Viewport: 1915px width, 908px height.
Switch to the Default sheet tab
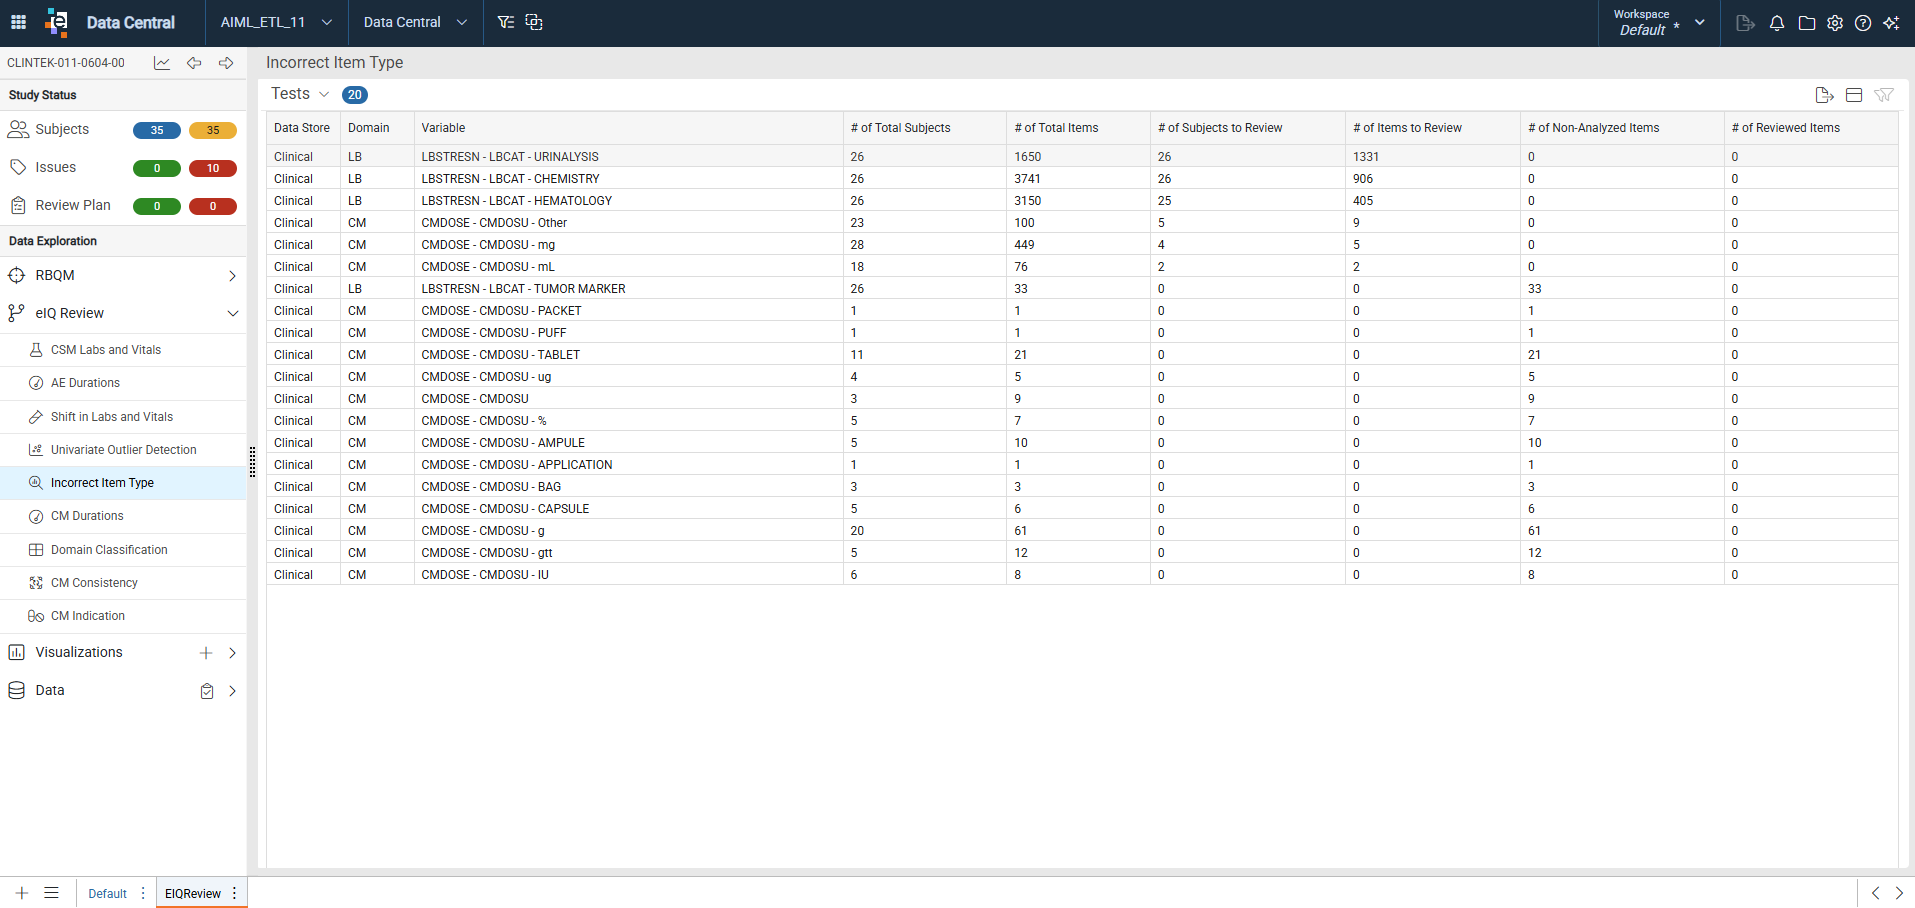click(107, 894)
